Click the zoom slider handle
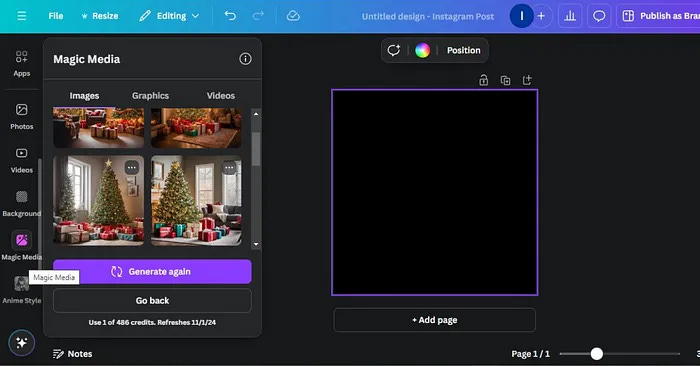 [596, 354]
